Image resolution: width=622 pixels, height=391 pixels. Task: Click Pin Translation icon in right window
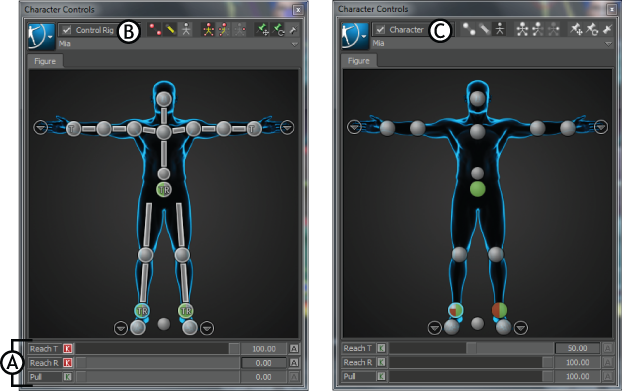576,29
